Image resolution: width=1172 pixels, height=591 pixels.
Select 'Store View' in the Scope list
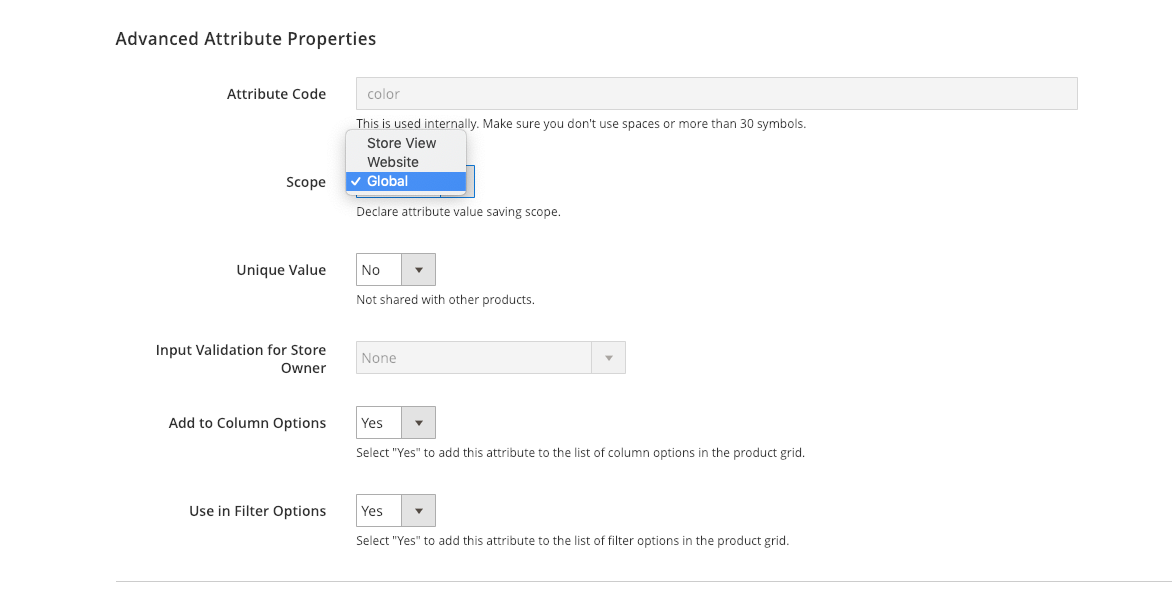pyautogui.click(x=400, y=143)
